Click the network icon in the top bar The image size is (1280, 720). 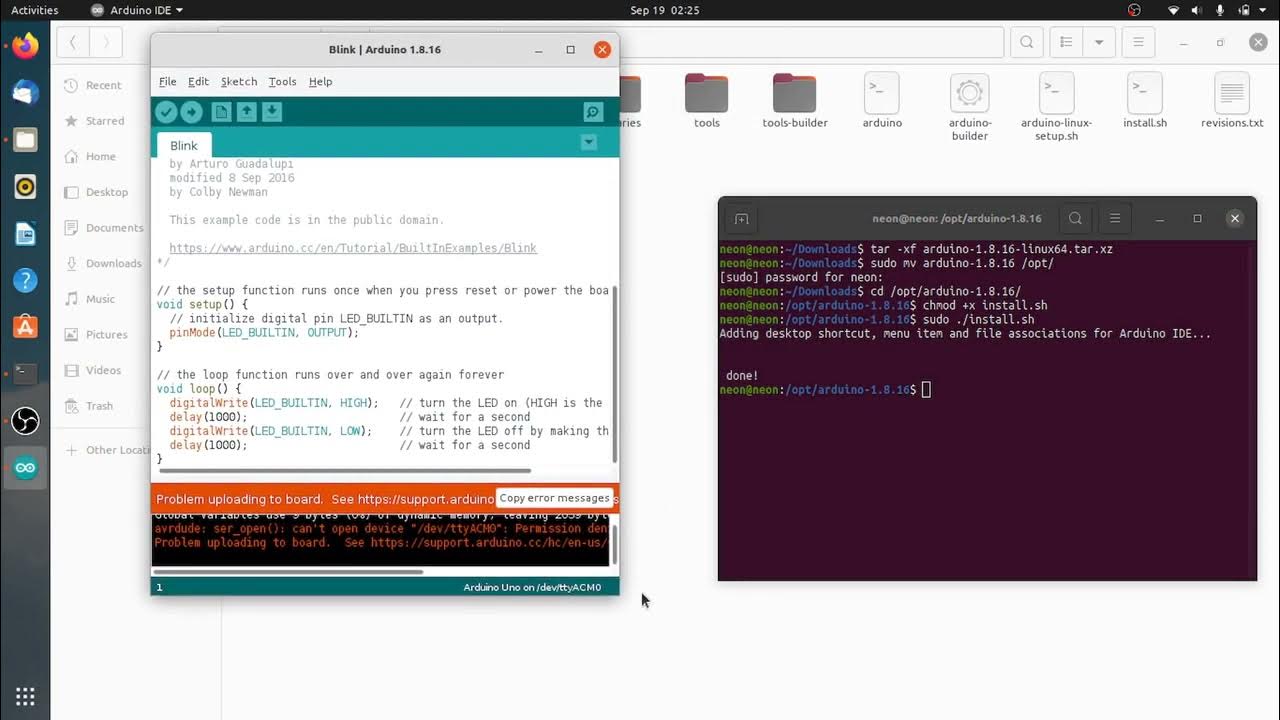coord(1174,10)
